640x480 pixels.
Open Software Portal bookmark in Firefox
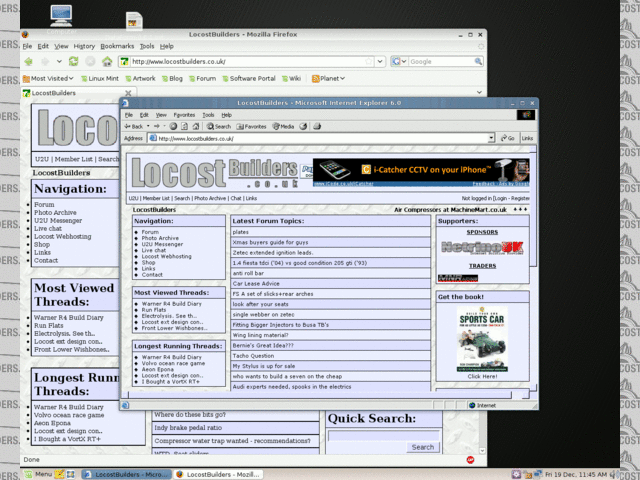coord(249,78)
